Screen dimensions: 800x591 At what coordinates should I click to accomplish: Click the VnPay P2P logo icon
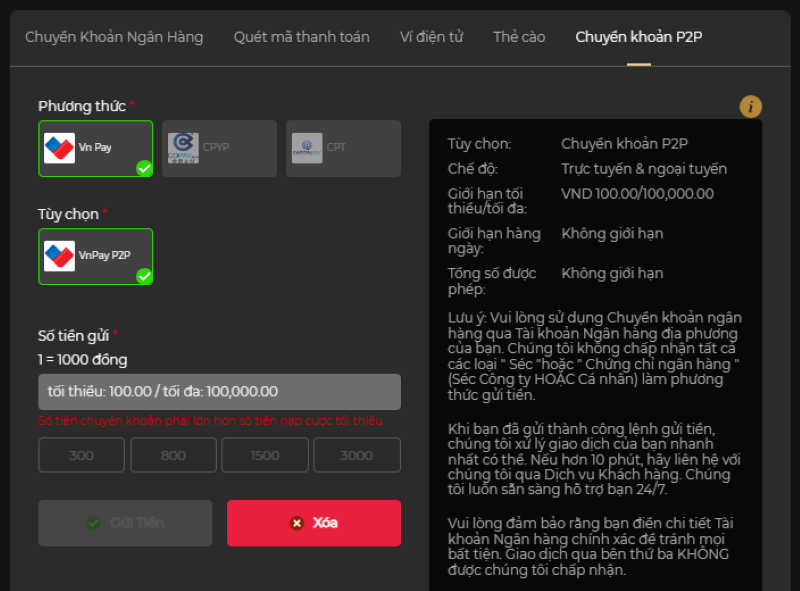(x=59, y=256)
